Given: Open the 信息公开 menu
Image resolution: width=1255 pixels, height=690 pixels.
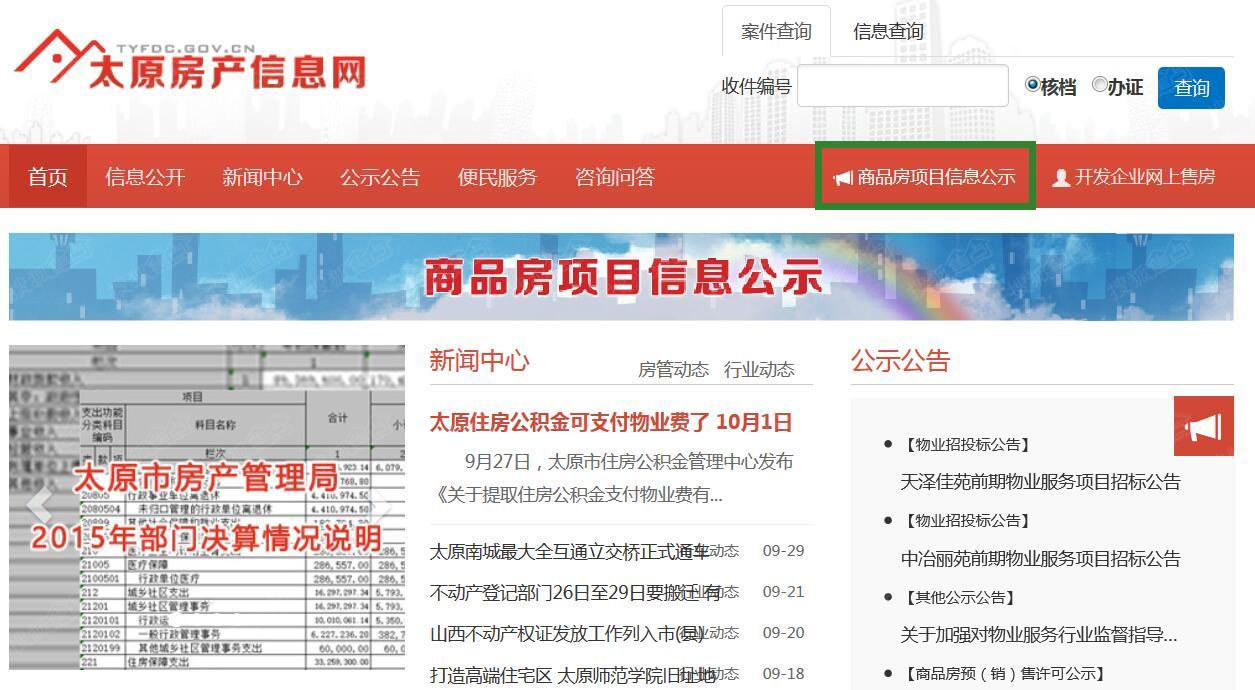Looking at the screenshot, I should pos(145,177).
